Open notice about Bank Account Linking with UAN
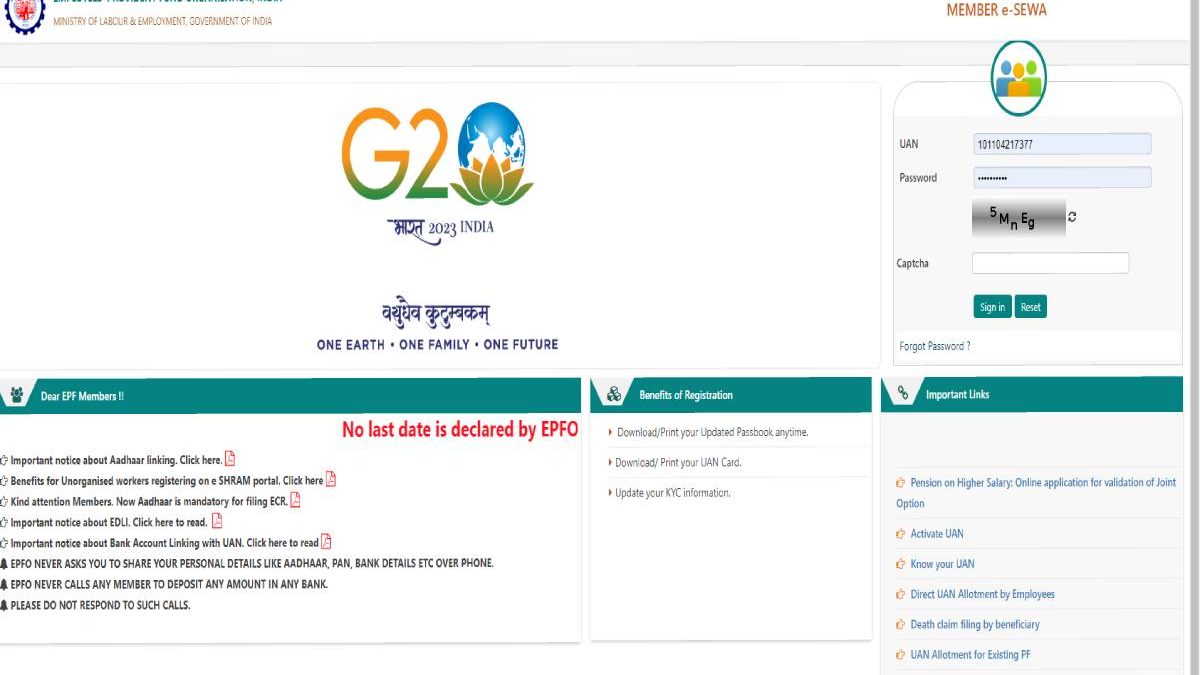Image resolution: width=1200 pixels, height=675 pixels. point(164,543)
